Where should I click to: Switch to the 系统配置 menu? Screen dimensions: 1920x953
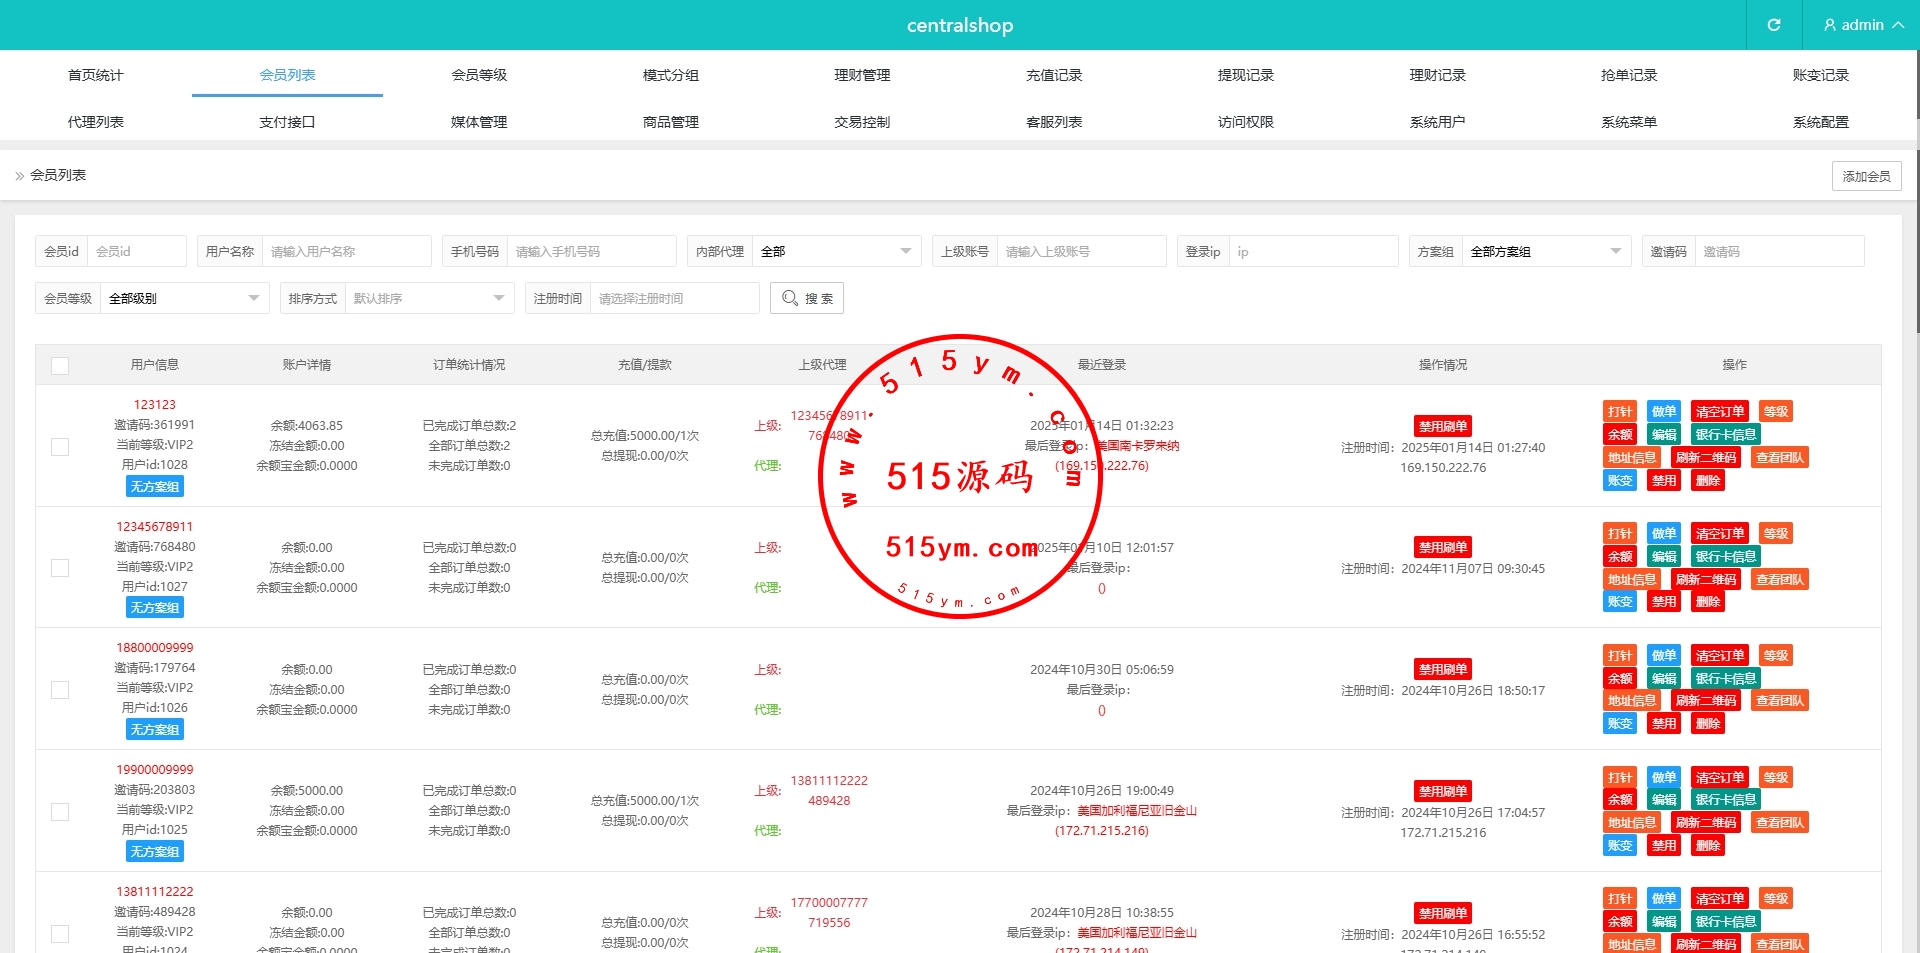point(1820,122)
